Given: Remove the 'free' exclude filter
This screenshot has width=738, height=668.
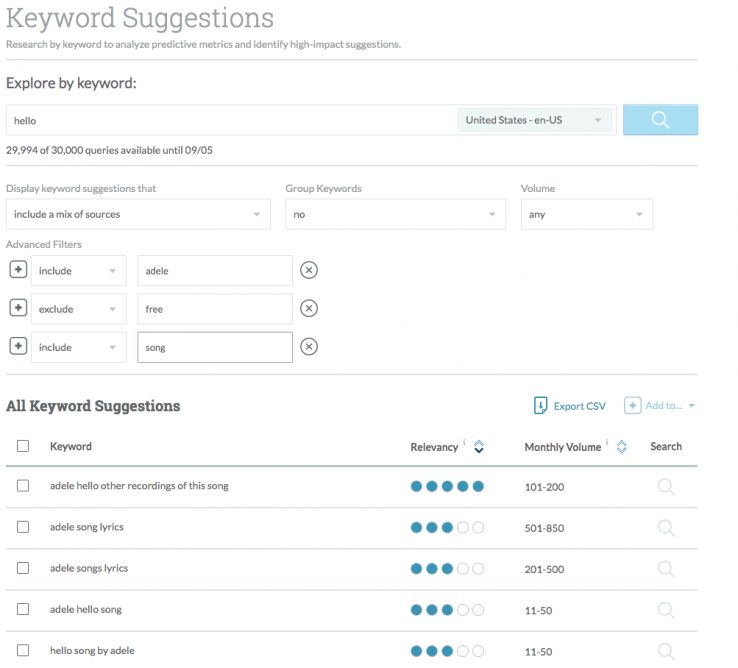Looking at the screenshot, I should [309, 309].
